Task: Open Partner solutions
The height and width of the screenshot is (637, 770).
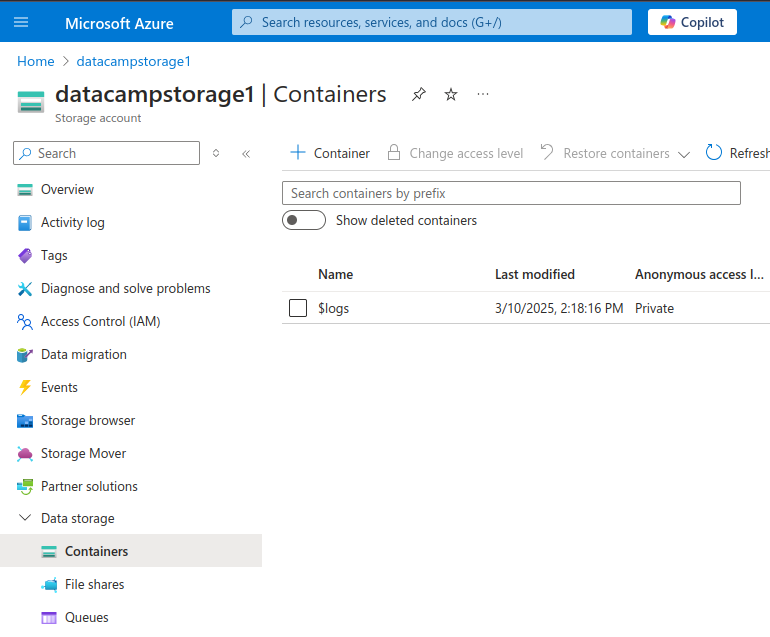Action: [89, 486]
